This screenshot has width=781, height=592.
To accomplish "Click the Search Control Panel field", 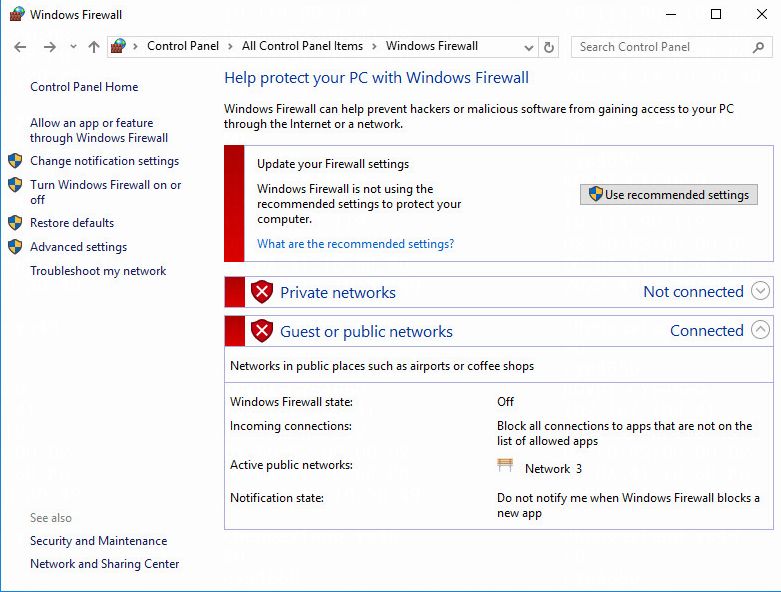I will click(x=671, y=47).
